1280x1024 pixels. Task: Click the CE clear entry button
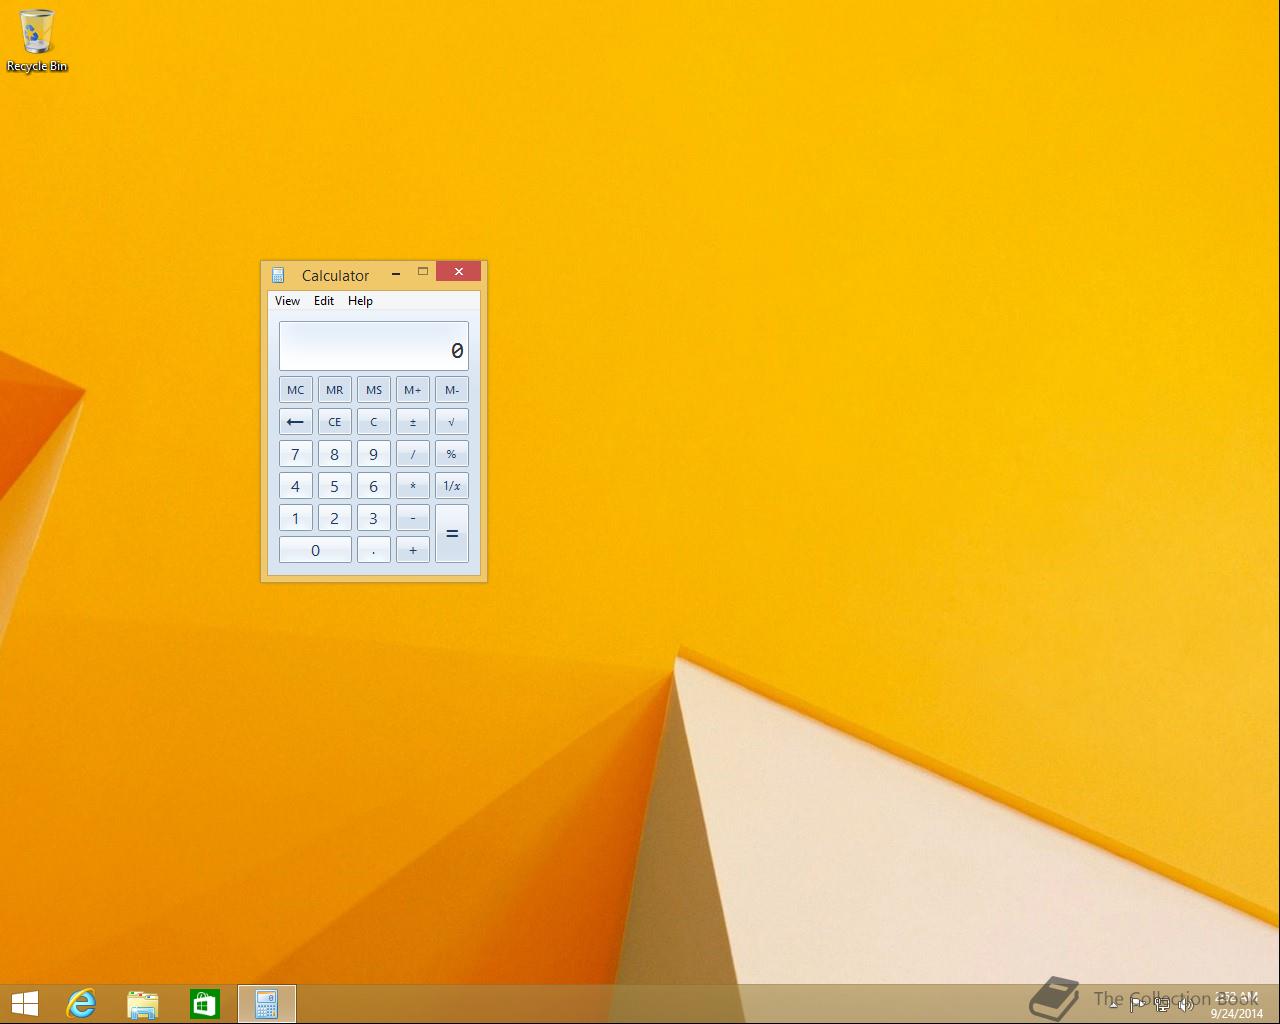(x=335, y=422)
